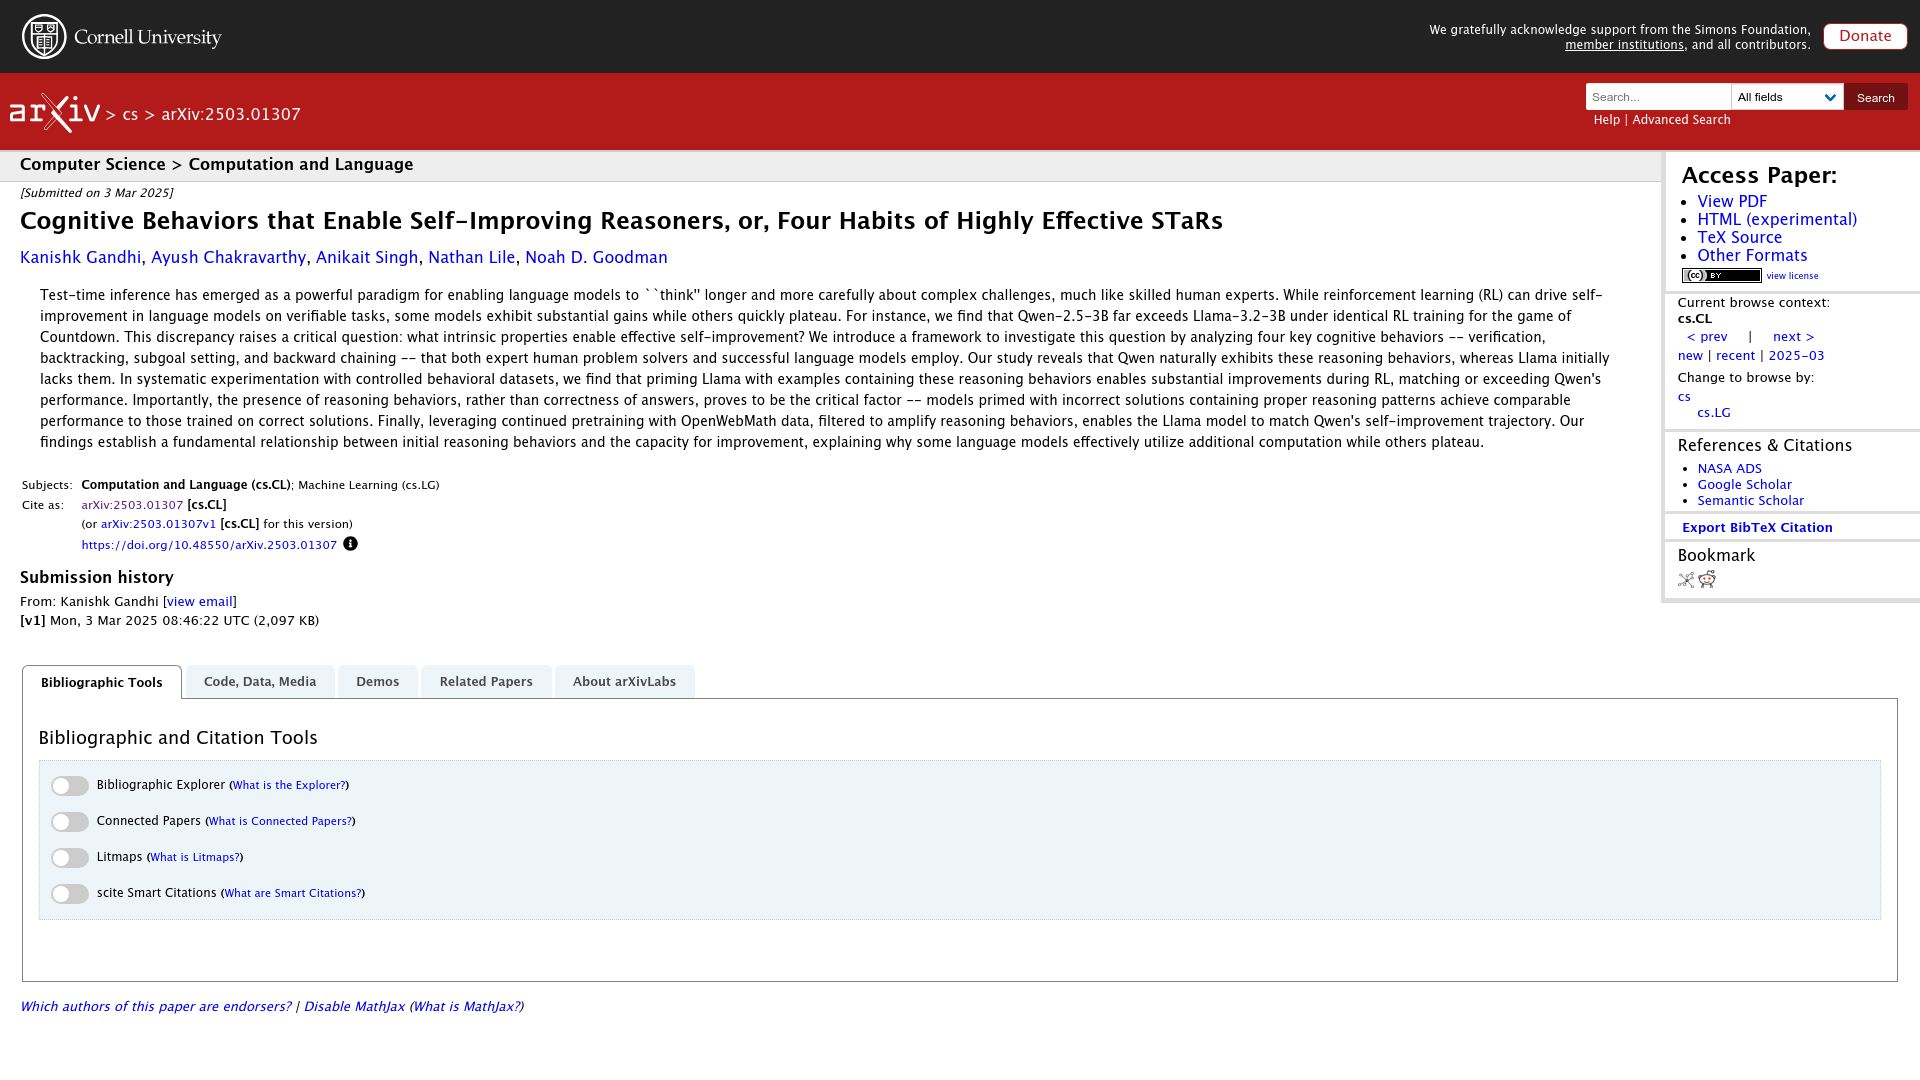Open HTML (experimental) version link
Image resolution: width=1920 pixels, height=1080 pixels.
[1777, 220]
